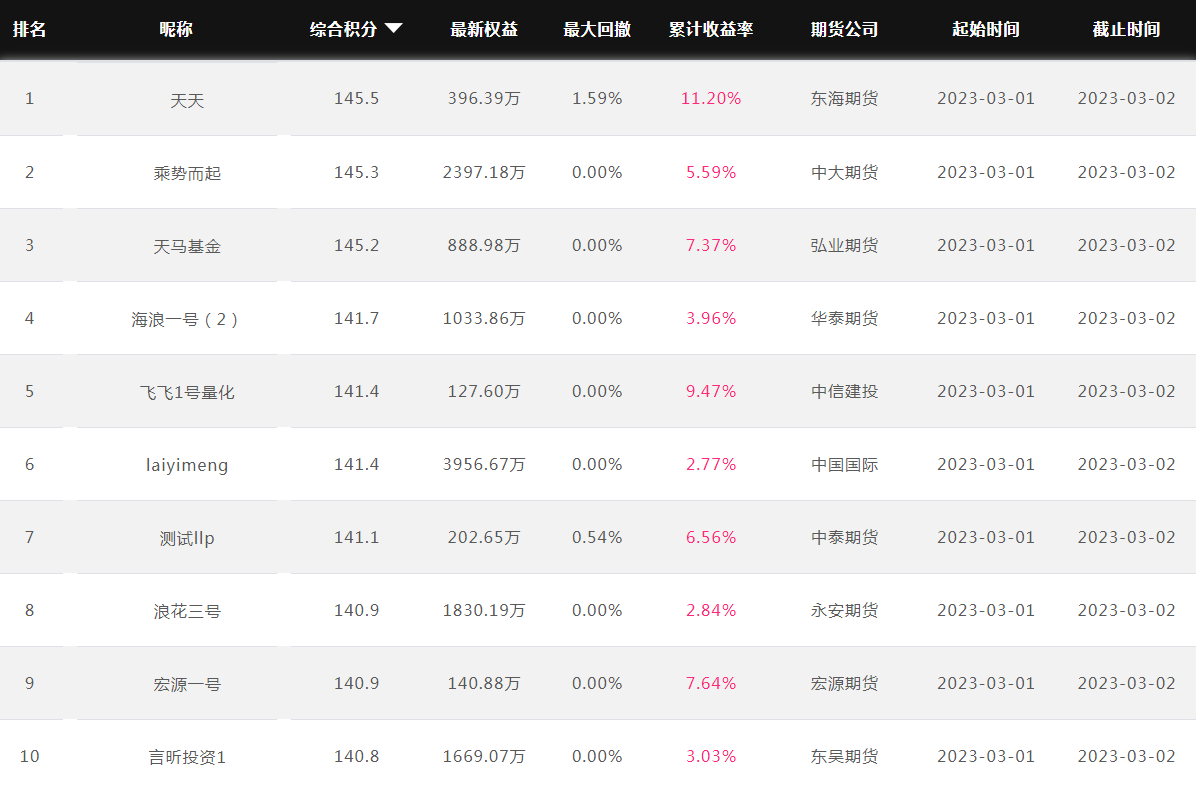
Task: Select the score value 140.8
Action: click(x=356, y=756)
